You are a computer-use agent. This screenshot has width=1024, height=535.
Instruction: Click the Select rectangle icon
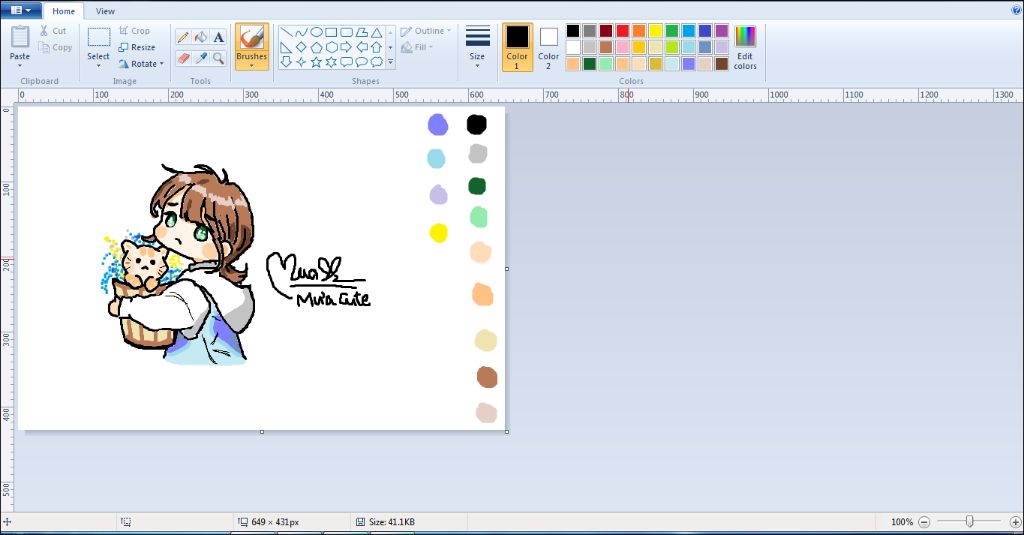tap(99, 37)
